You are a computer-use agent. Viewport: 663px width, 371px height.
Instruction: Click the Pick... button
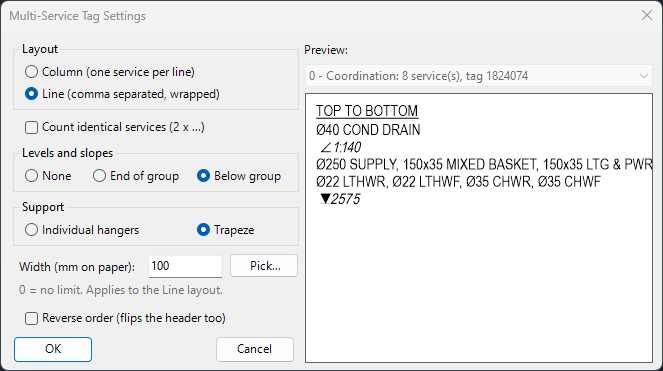tap(264, 266)
